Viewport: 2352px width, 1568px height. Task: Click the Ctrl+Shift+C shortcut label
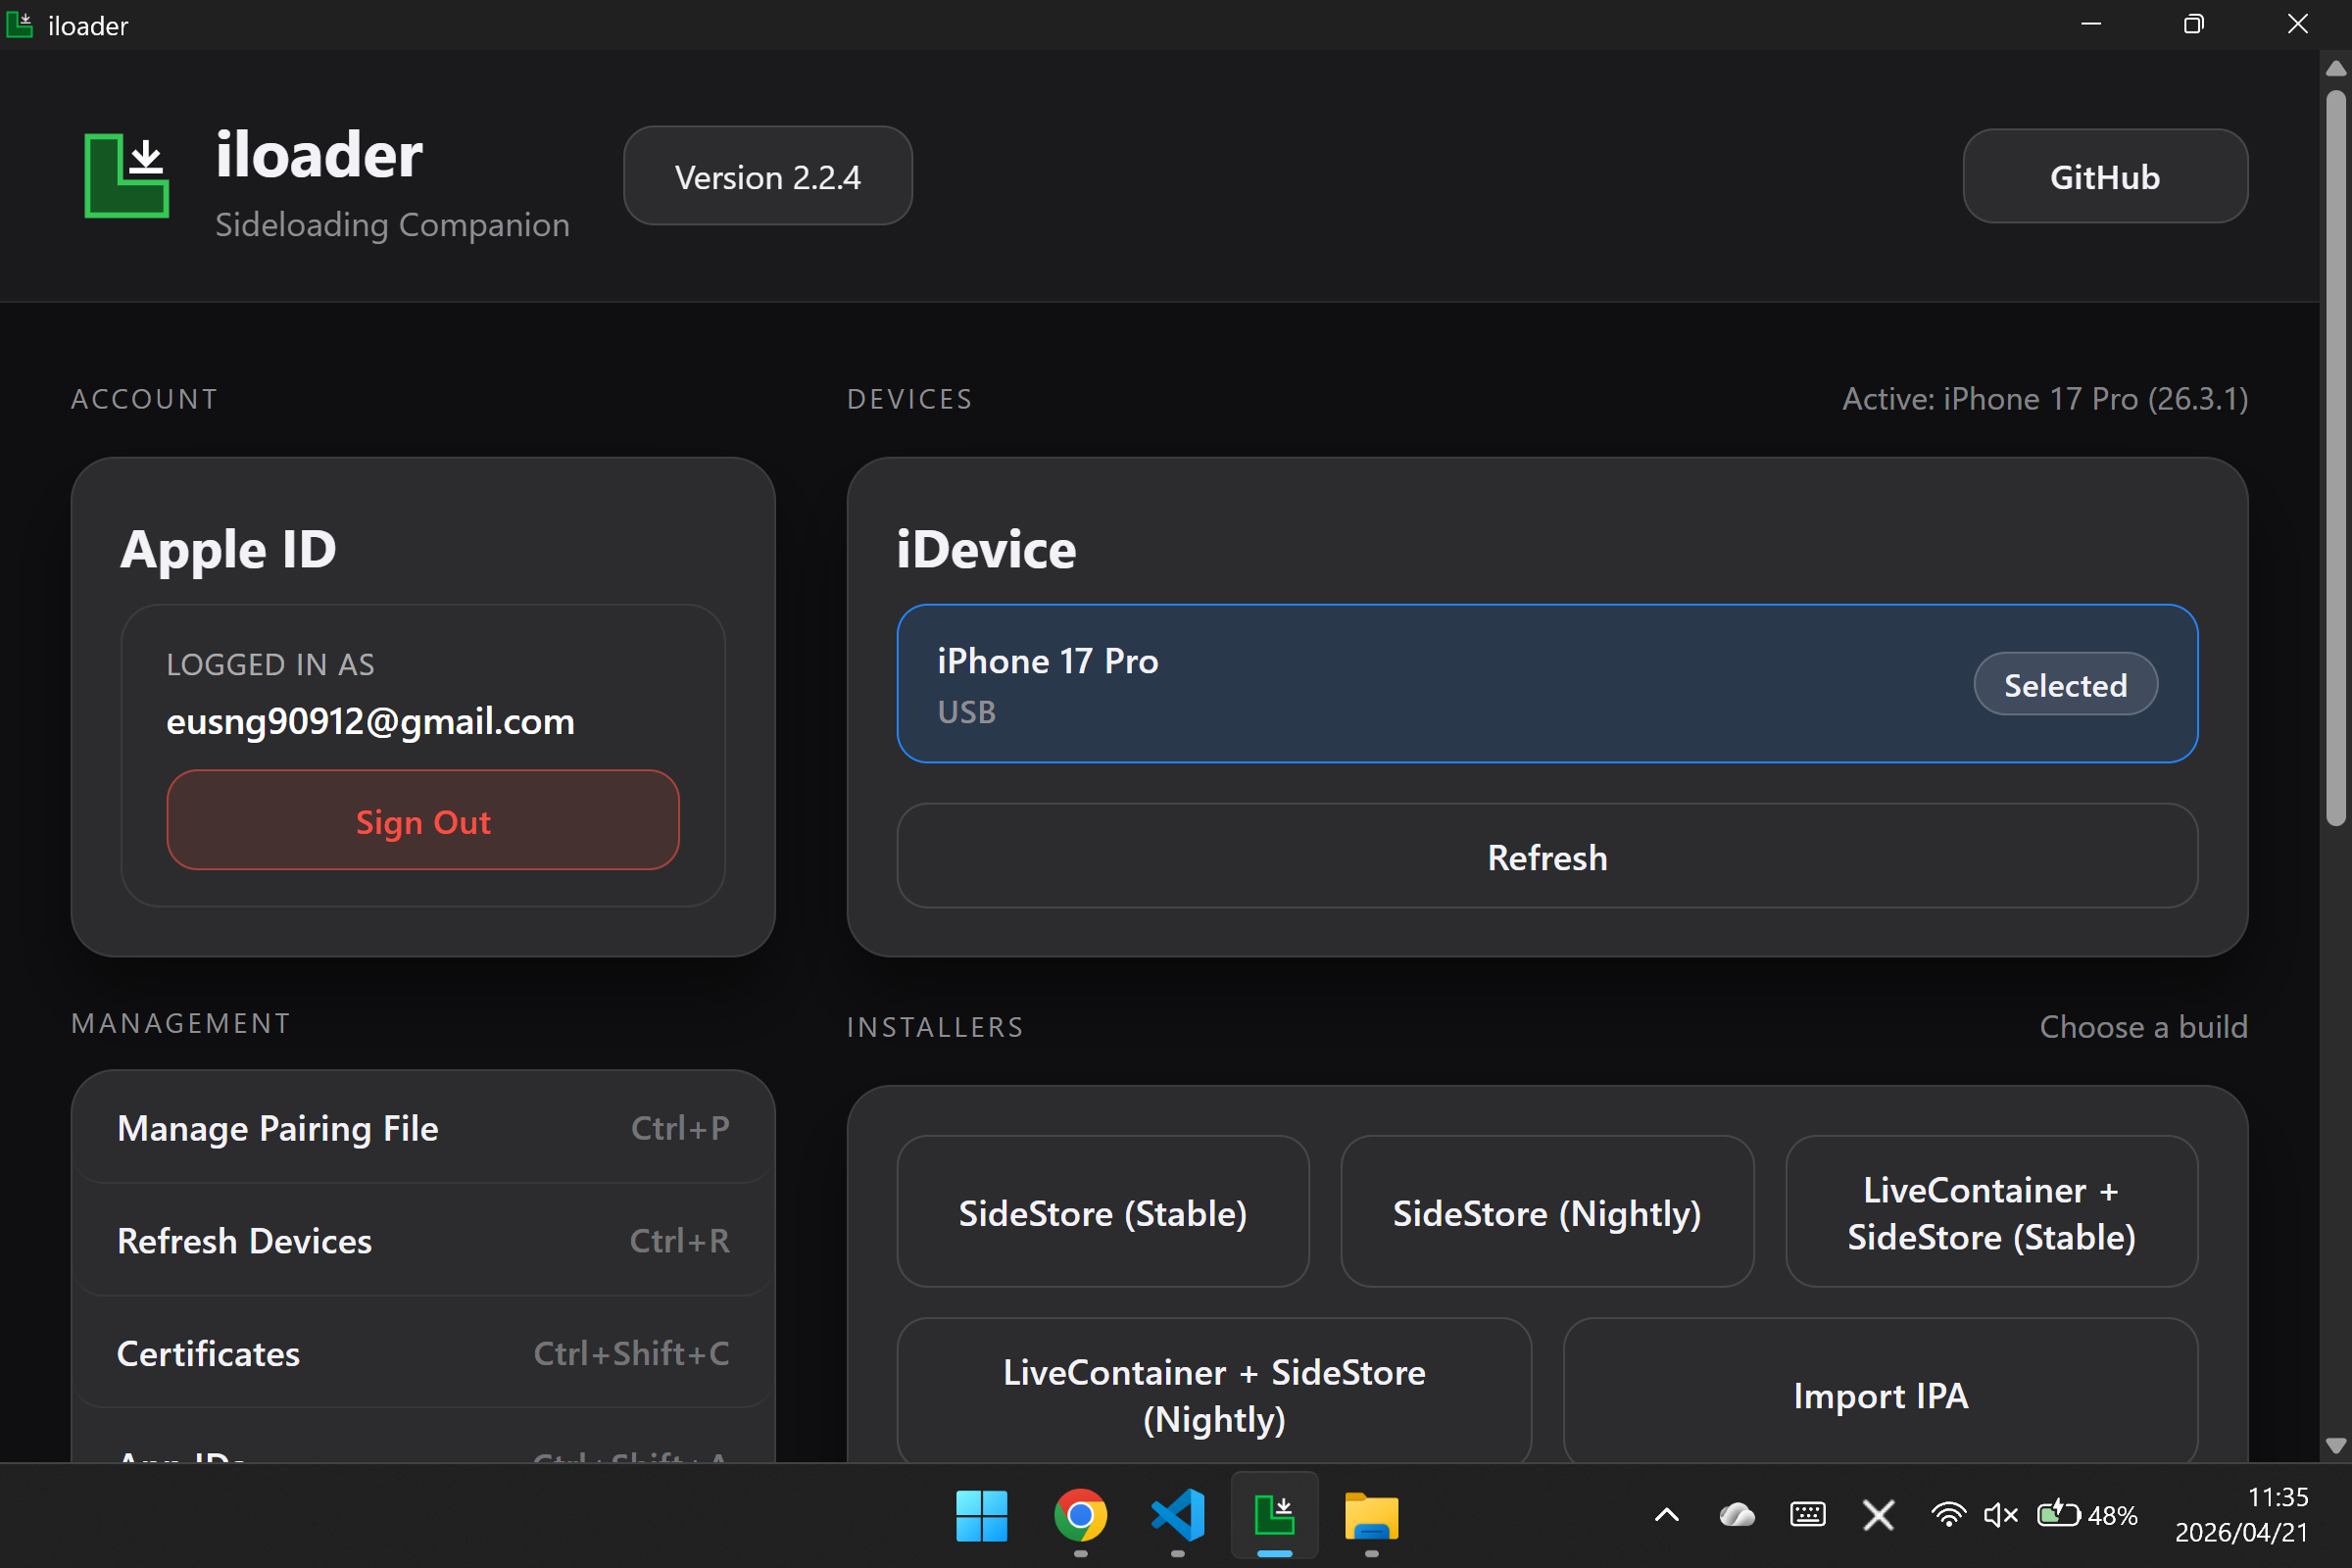point(631,1353)
